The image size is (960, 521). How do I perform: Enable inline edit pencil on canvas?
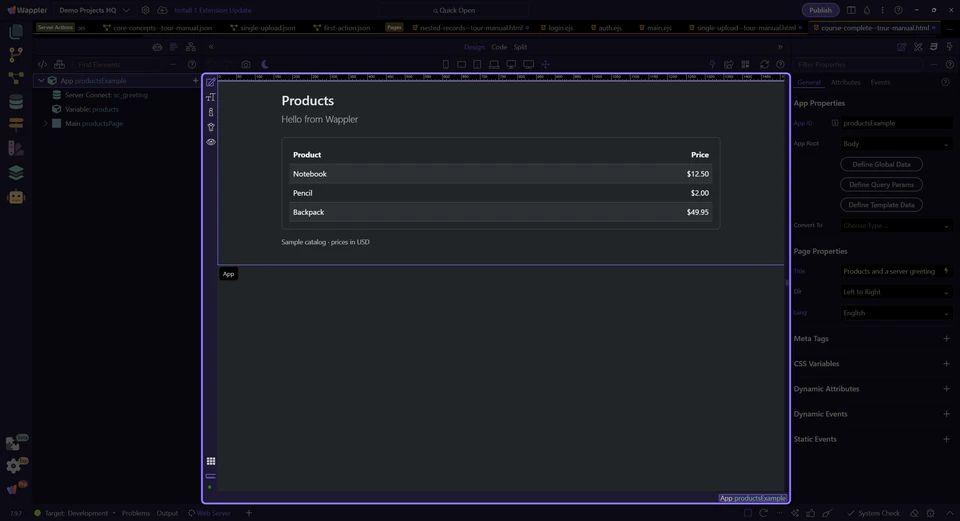pos(211,83)
